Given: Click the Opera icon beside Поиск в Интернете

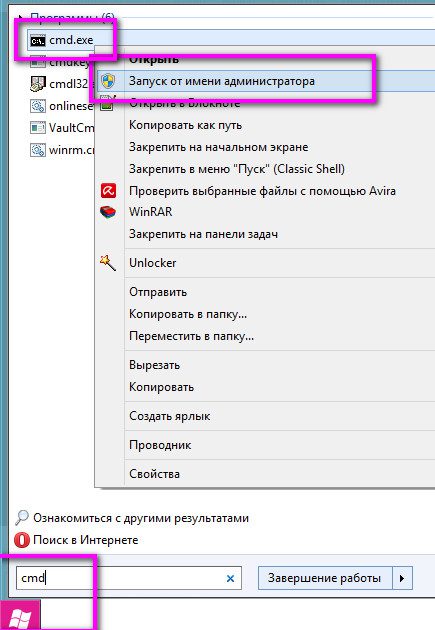Looking at the screenshot, I should [22, 540].
